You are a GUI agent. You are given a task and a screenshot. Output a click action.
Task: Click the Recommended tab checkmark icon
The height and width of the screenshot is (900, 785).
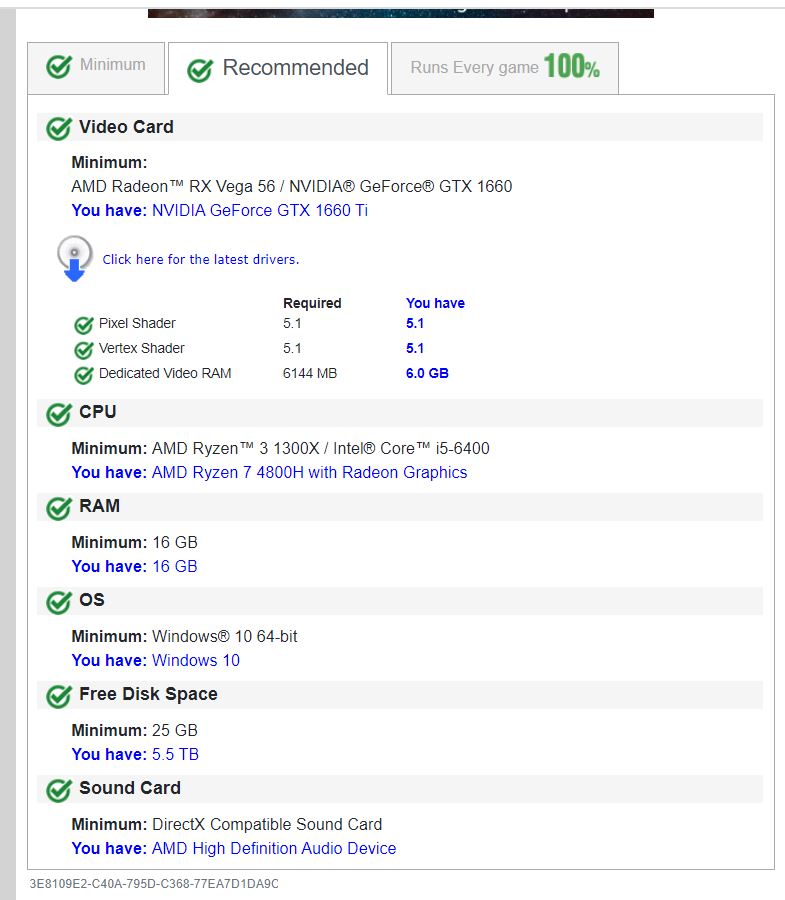(x=200, y=71)
